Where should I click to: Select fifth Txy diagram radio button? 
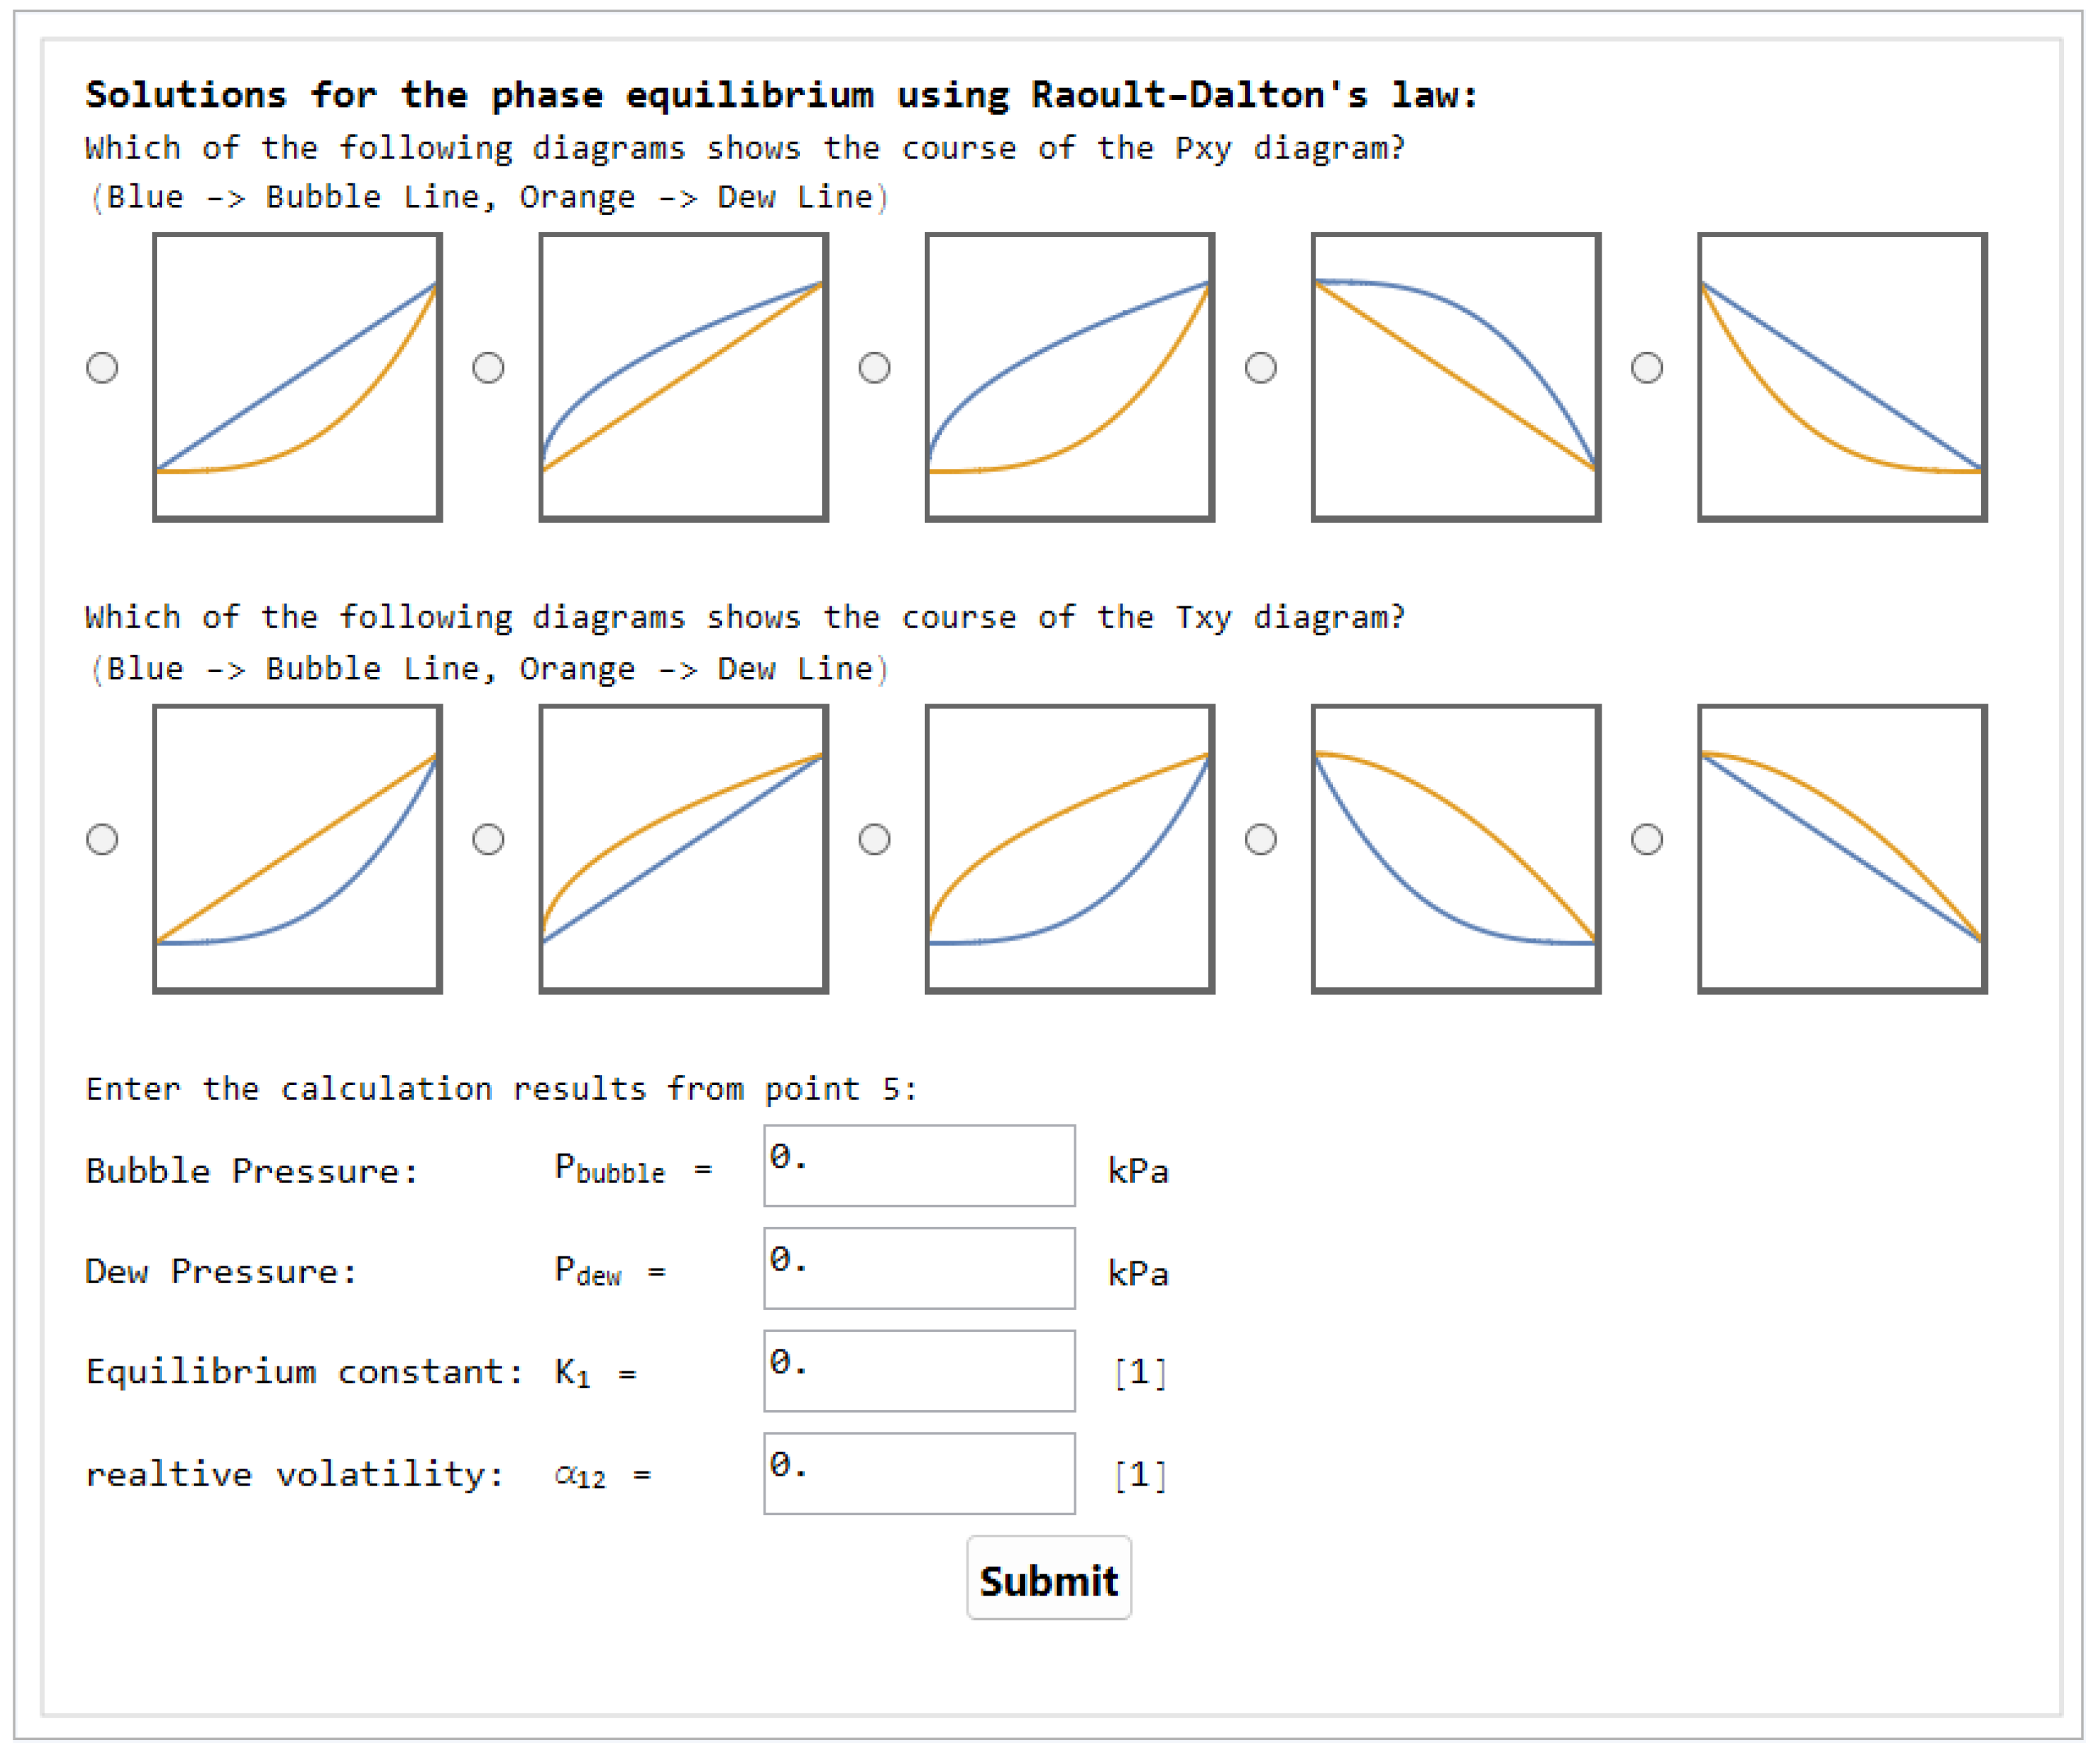[1646, 839]
